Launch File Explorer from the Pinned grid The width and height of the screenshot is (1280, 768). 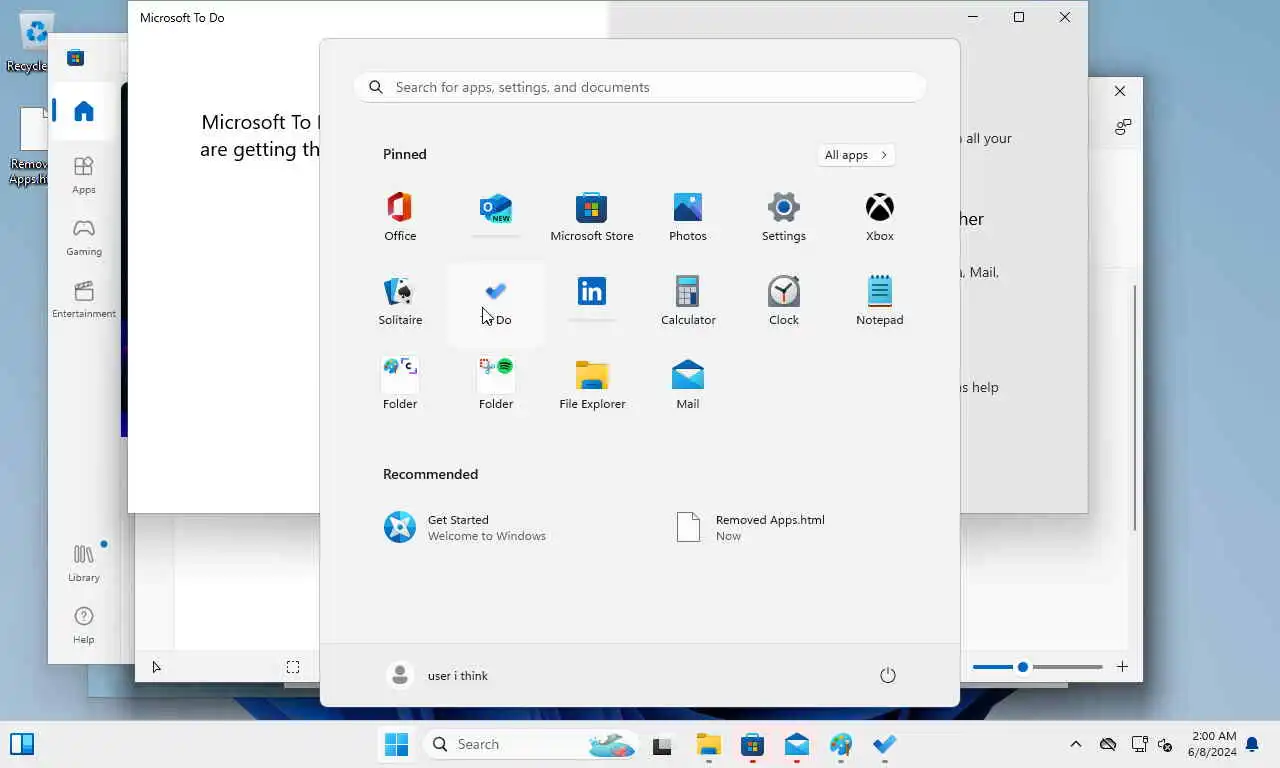tap(592, 385)
